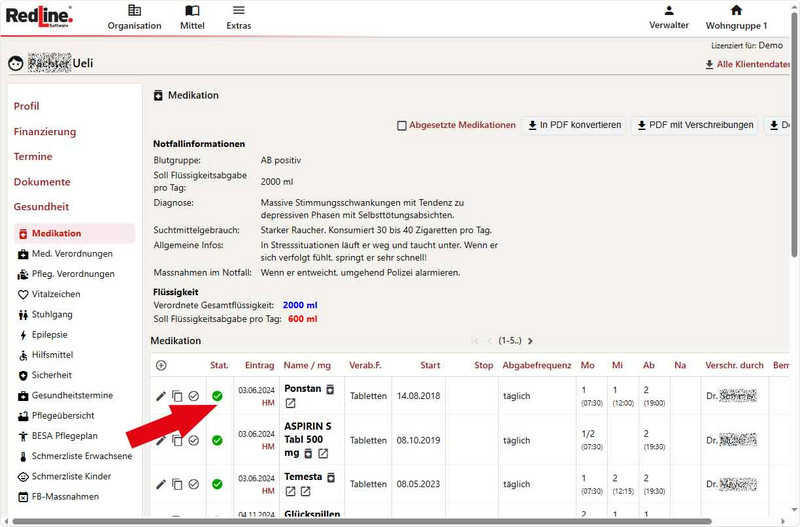Add new medication with the plus icon

pos(161,365)
